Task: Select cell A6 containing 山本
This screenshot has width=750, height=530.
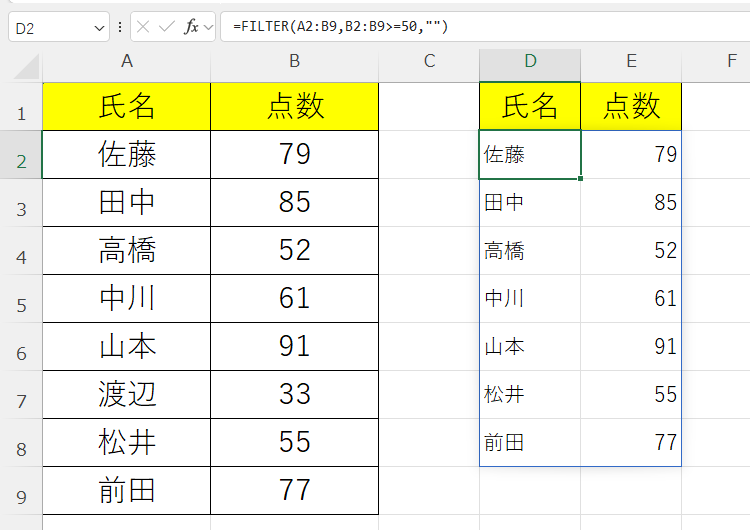Action: pyautogui.click(x=127, y=347)
